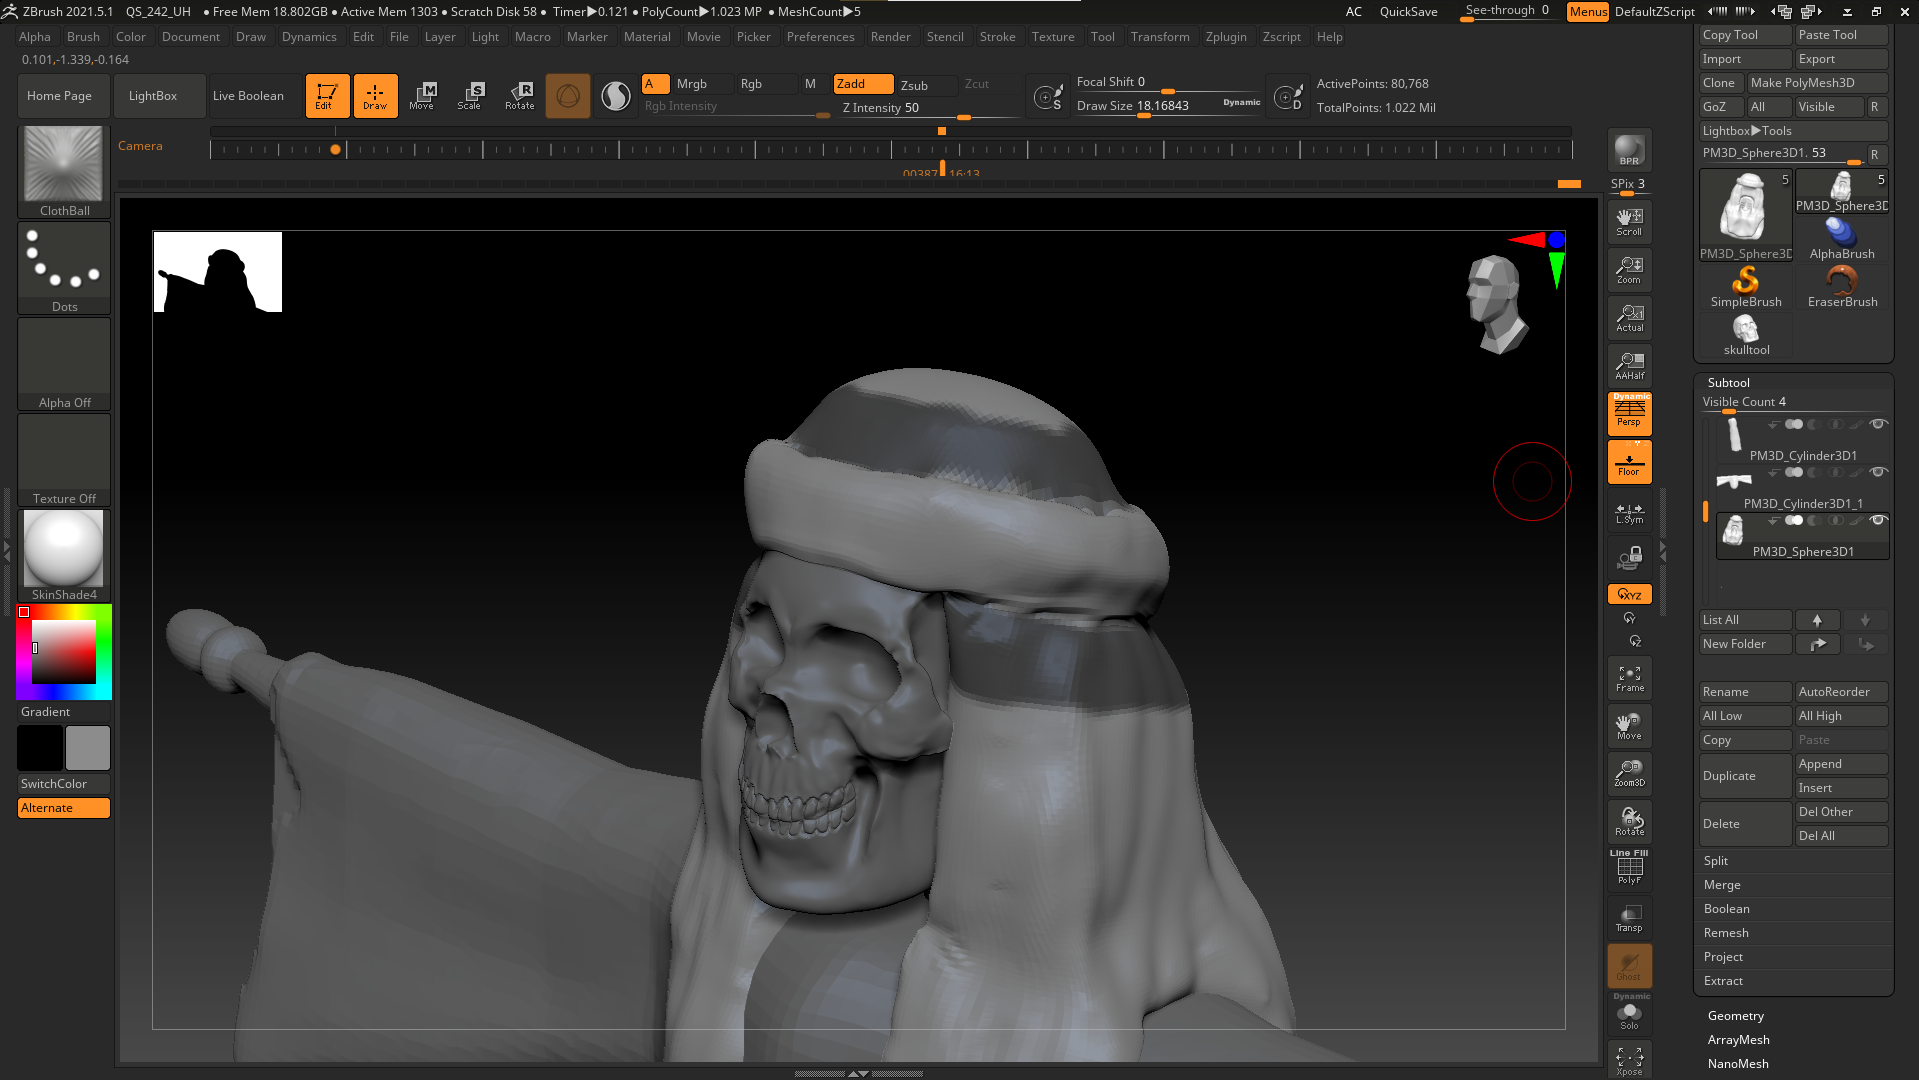Select the EraserBrush tool

pos(1842,287)
